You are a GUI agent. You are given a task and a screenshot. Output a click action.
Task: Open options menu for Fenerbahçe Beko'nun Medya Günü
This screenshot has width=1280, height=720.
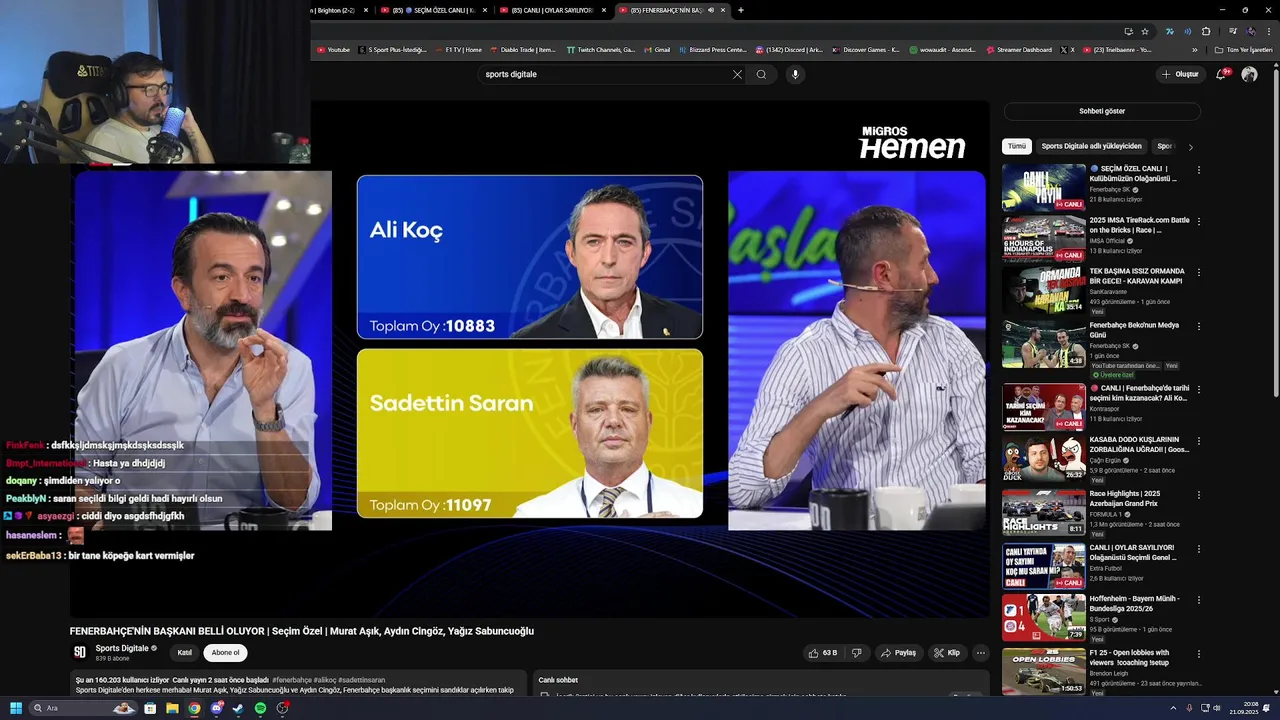coord(1199,326)
